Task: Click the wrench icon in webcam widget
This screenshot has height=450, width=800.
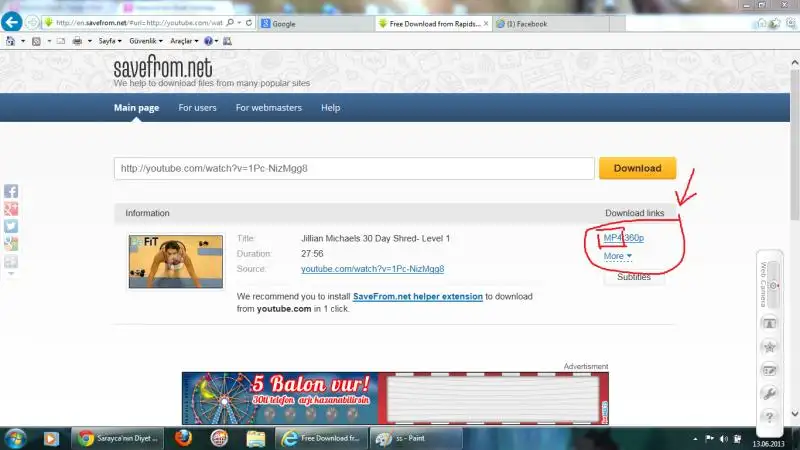Action: coord(770,393)
